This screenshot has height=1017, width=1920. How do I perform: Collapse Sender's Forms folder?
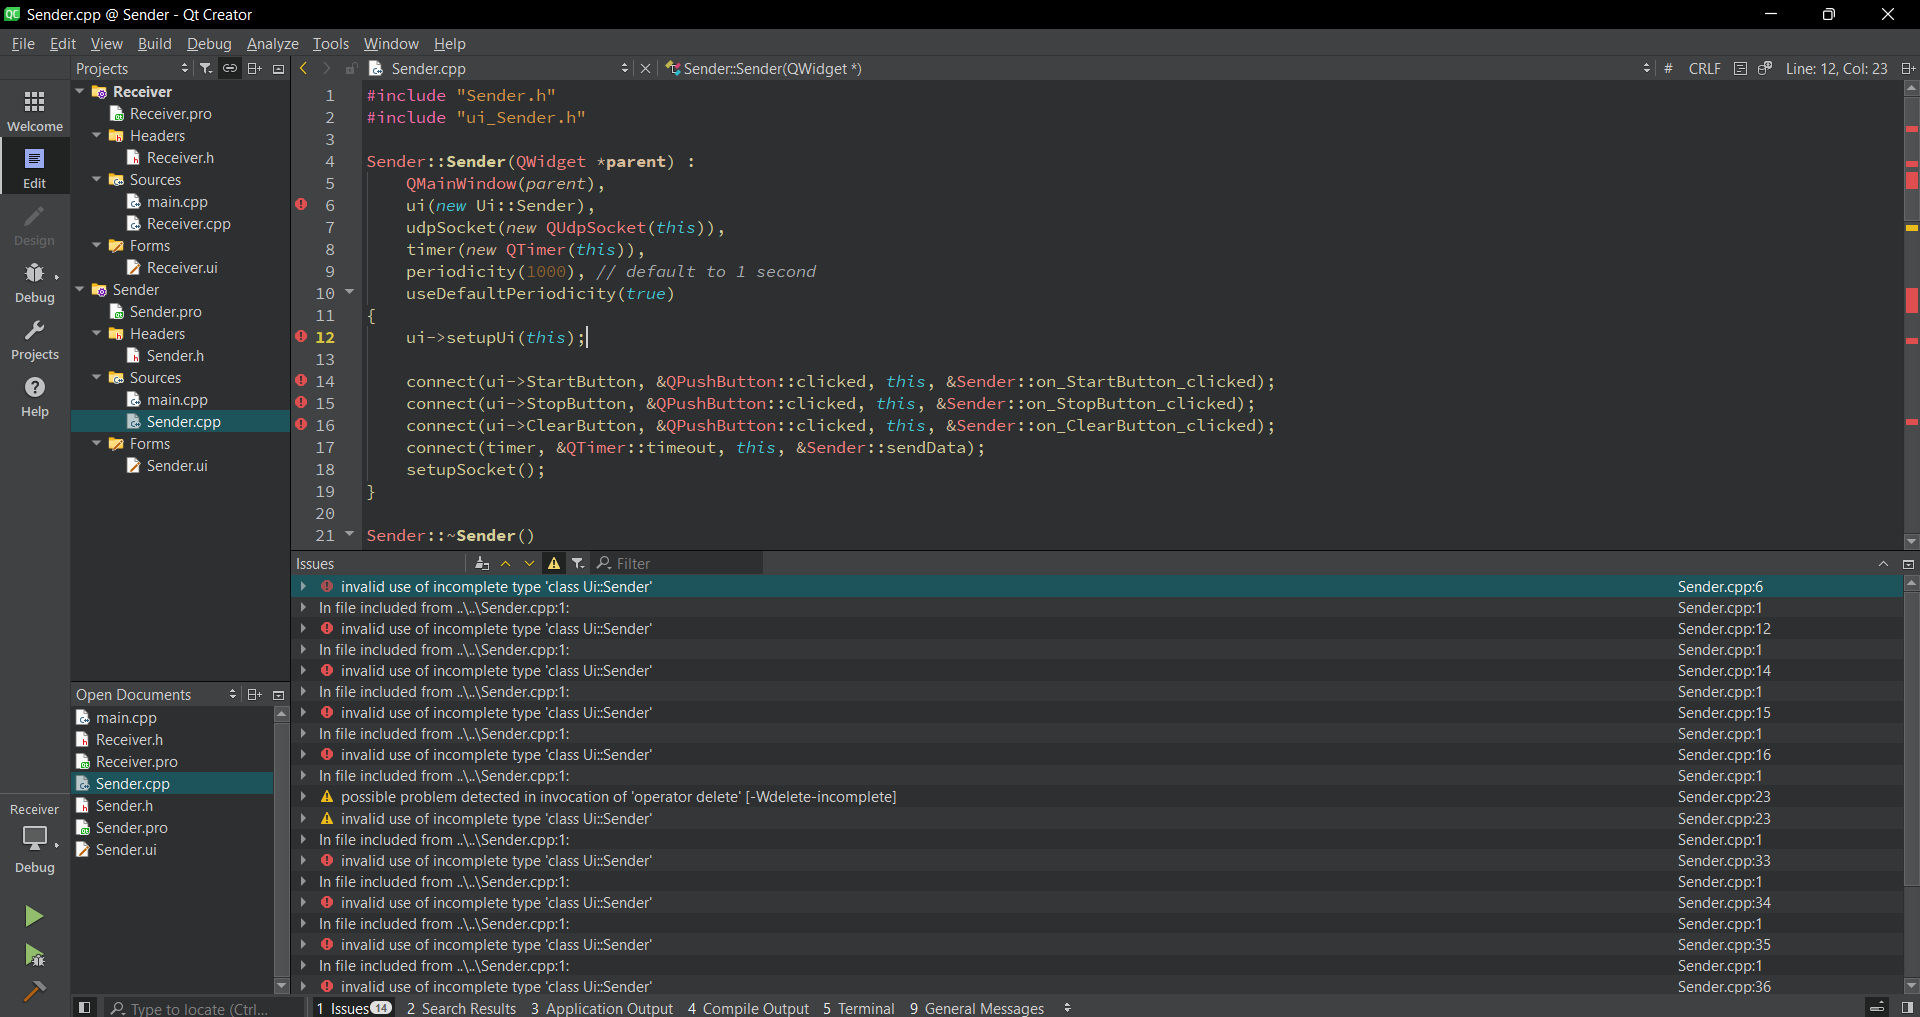click(97, 443)
